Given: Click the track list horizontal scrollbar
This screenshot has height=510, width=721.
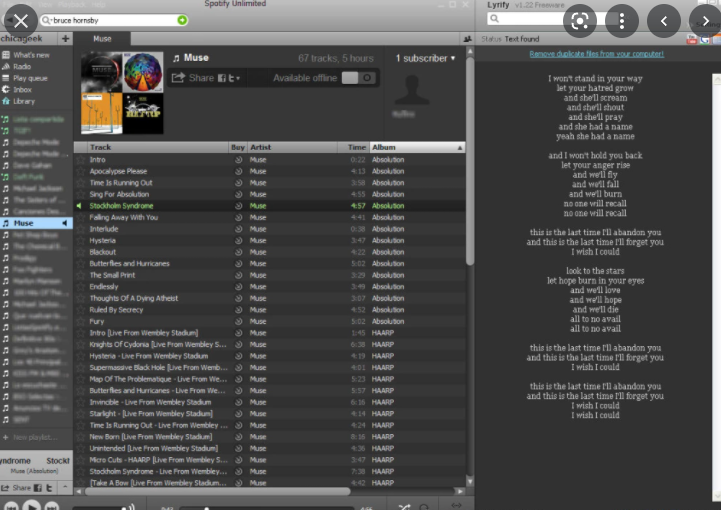Looking at the screenshot, I should (217, 491).
